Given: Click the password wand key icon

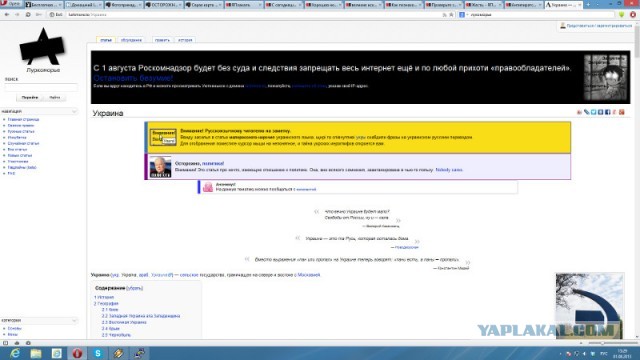Looking at the screenshot, I should [x=39, y=15].
